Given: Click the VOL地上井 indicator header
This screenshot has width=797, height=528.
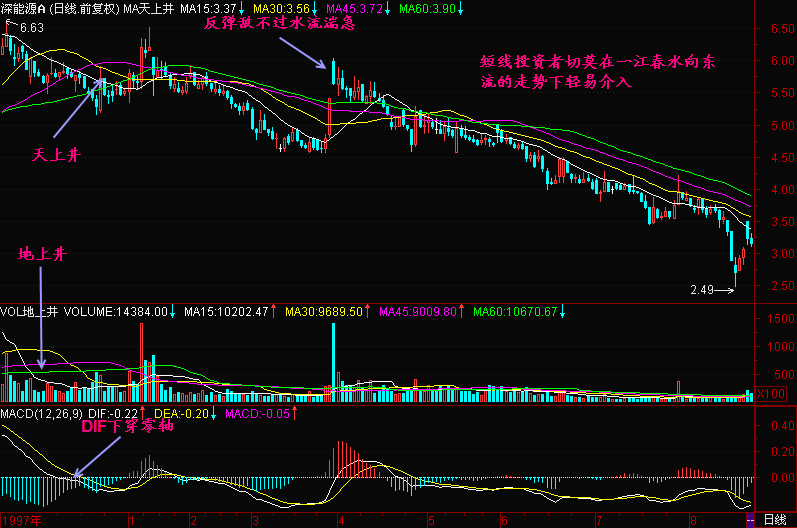Looking at the screenshot, I should click(29, 312).
